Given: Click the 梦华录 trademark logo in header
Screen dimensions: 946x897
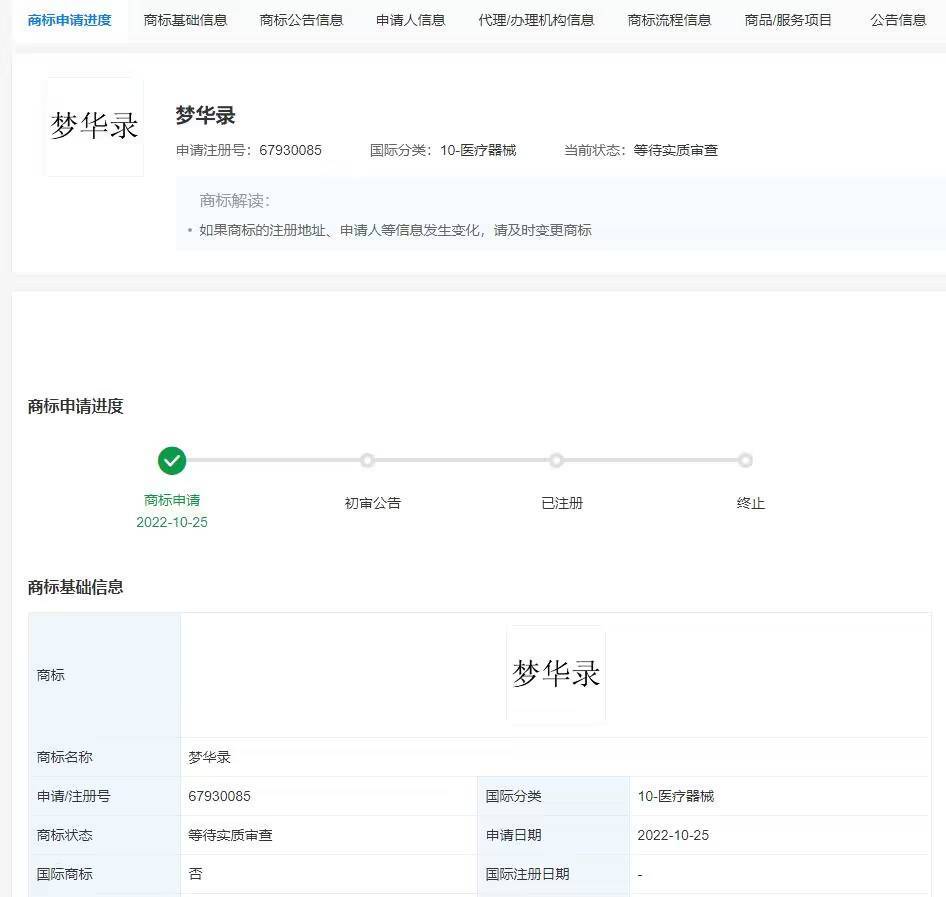Looking at the screenshot, I should 94,127.
